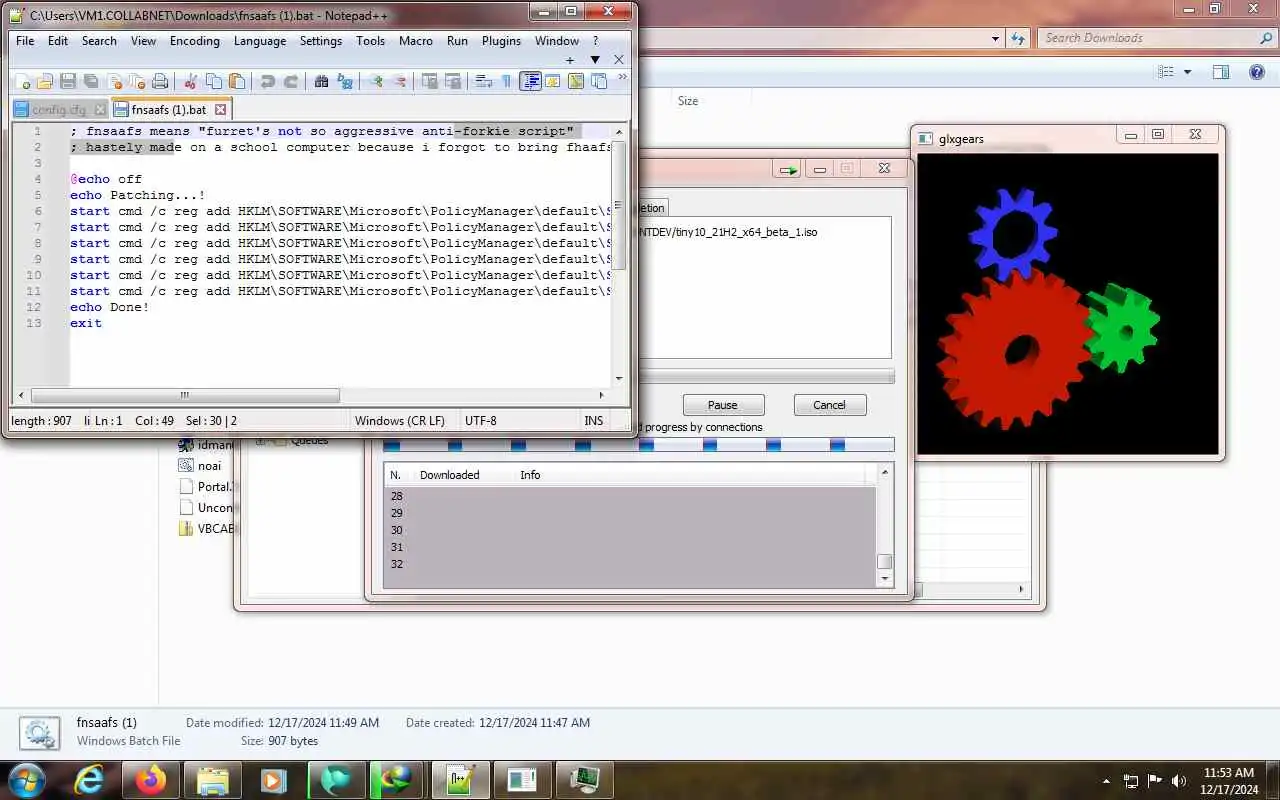
Task: Click the Redo toolbar icon
Action: (290, 82)
